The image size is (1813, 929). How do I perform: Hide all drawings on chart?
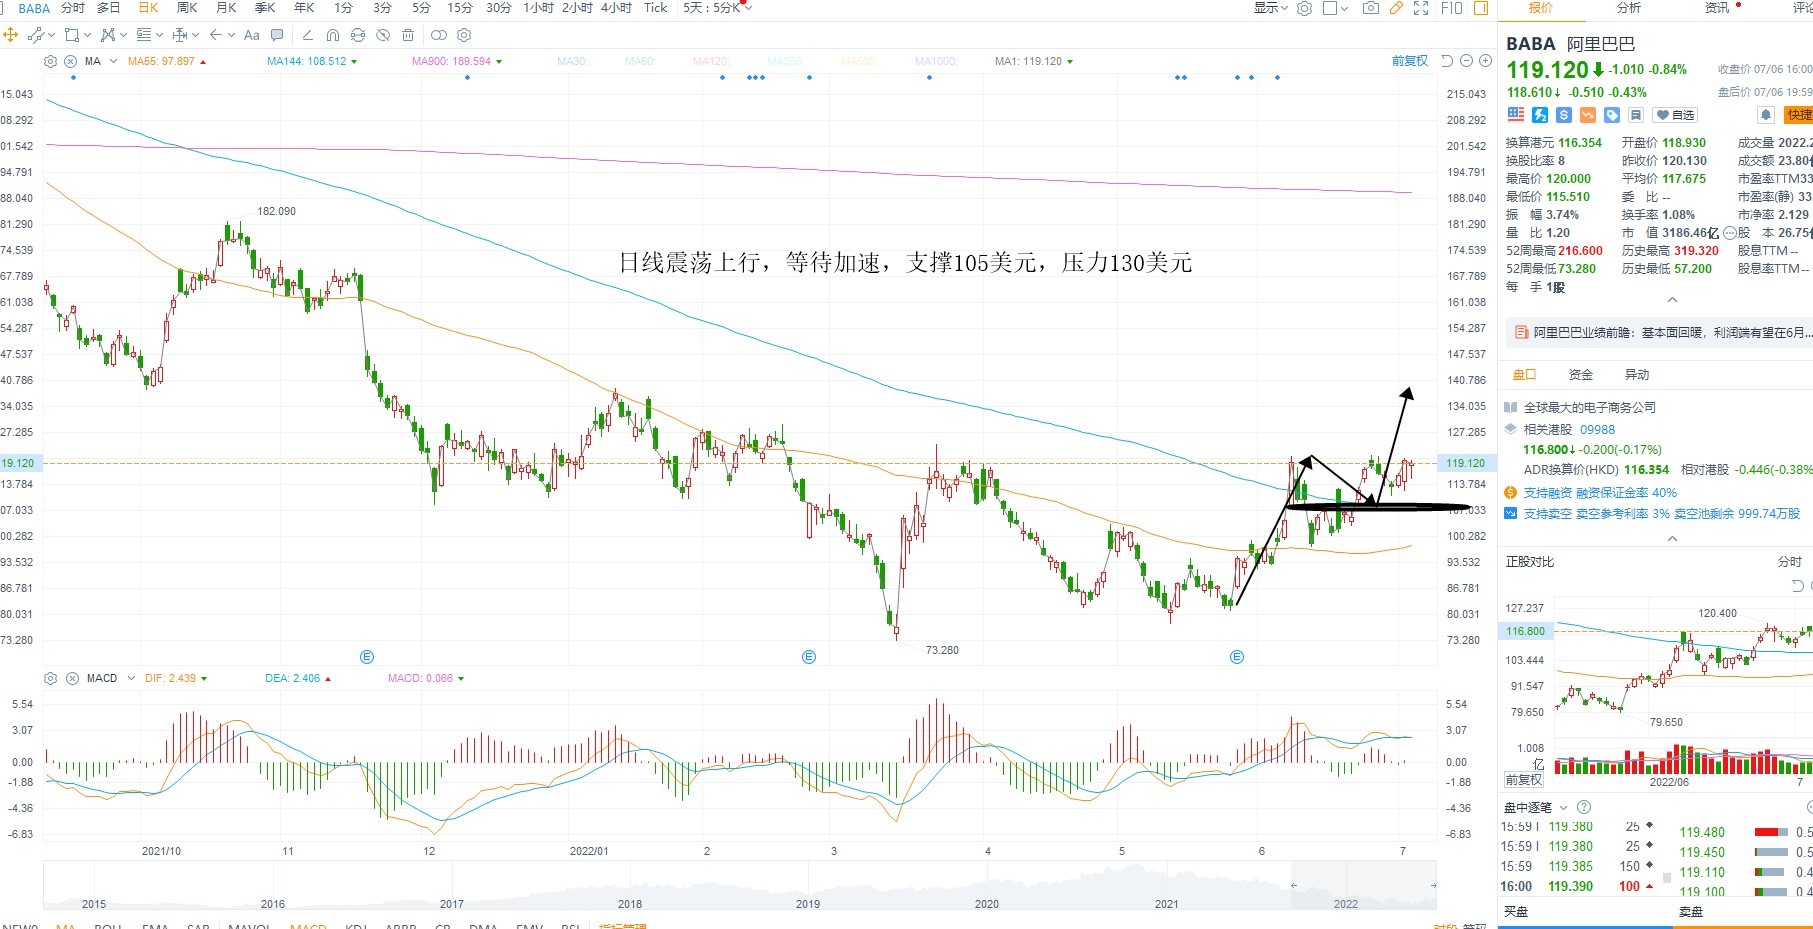[x=382, y=35]
